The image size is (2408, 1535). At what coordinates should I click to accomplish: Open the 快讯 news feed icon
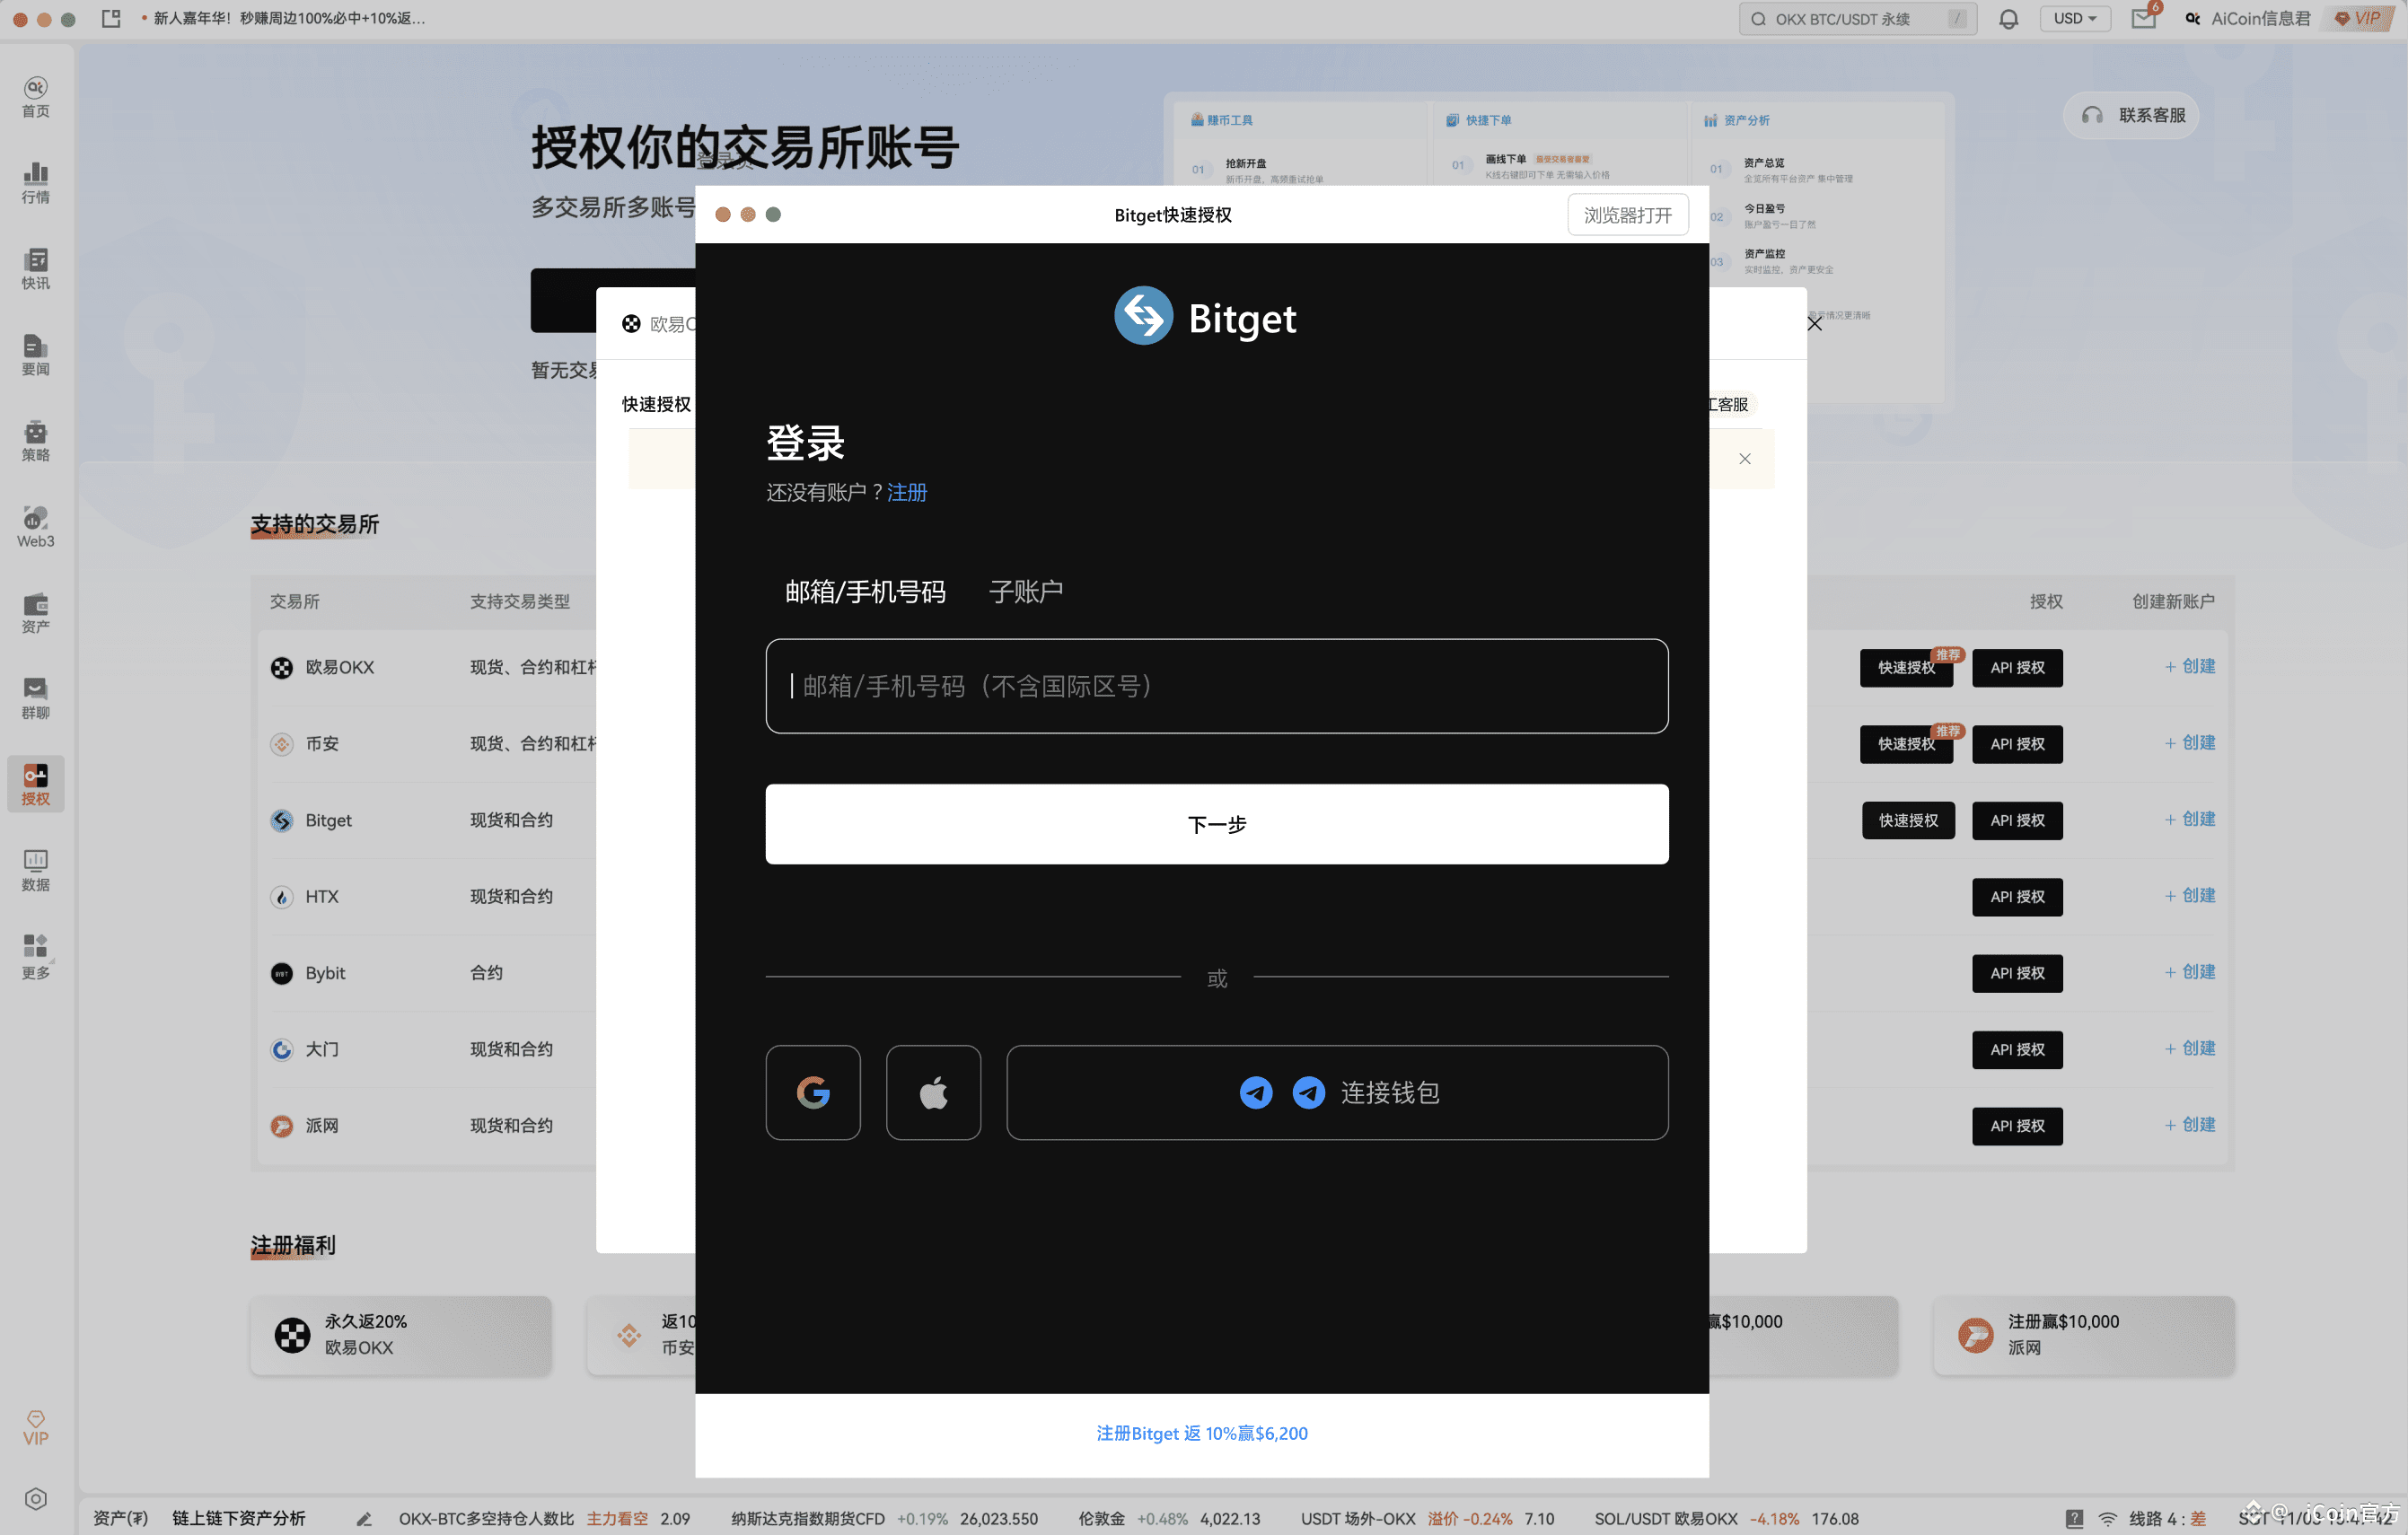(x=35, y=267)
